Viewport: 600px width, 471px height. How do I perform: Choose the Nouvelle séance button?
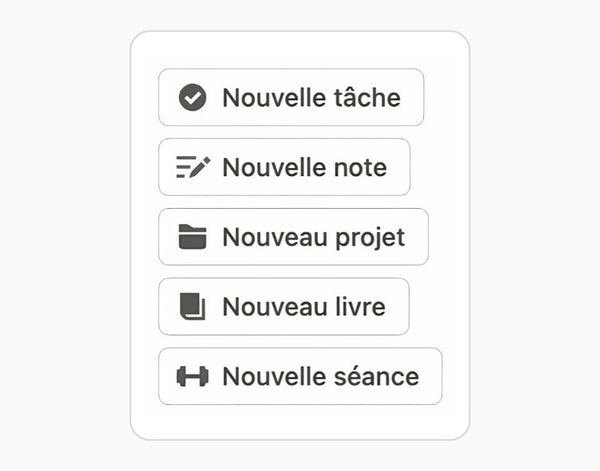tap(300, 376)
